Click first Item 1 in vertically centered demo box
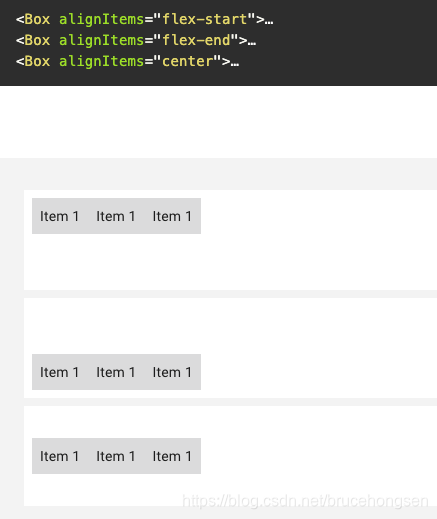 click(x=60, y=456)
